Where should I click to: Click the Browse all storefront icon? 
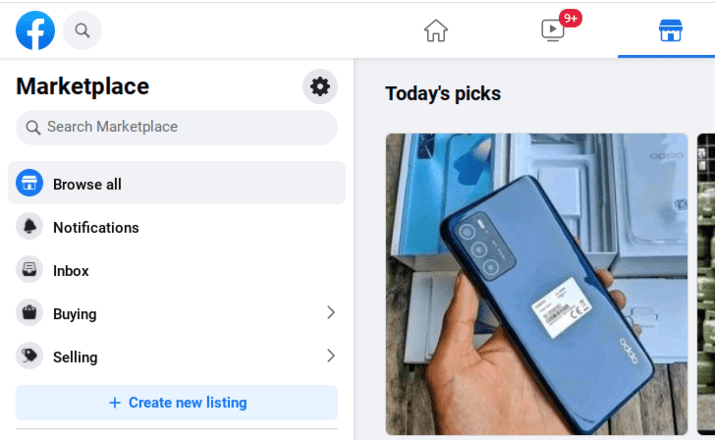click(30, 183)
